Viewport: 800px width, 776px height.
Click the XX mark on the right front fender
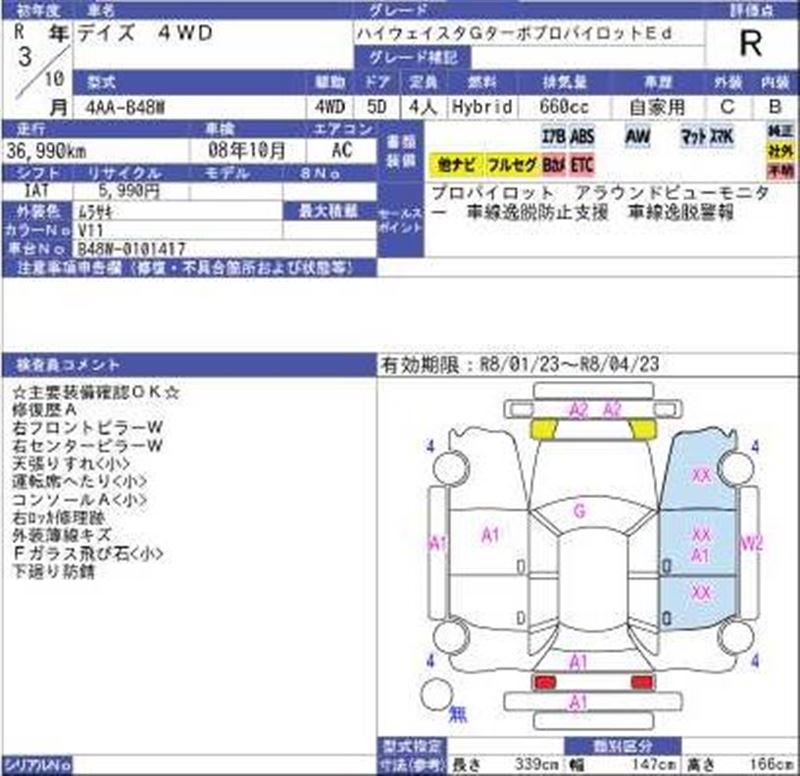[x=701, y=475]
